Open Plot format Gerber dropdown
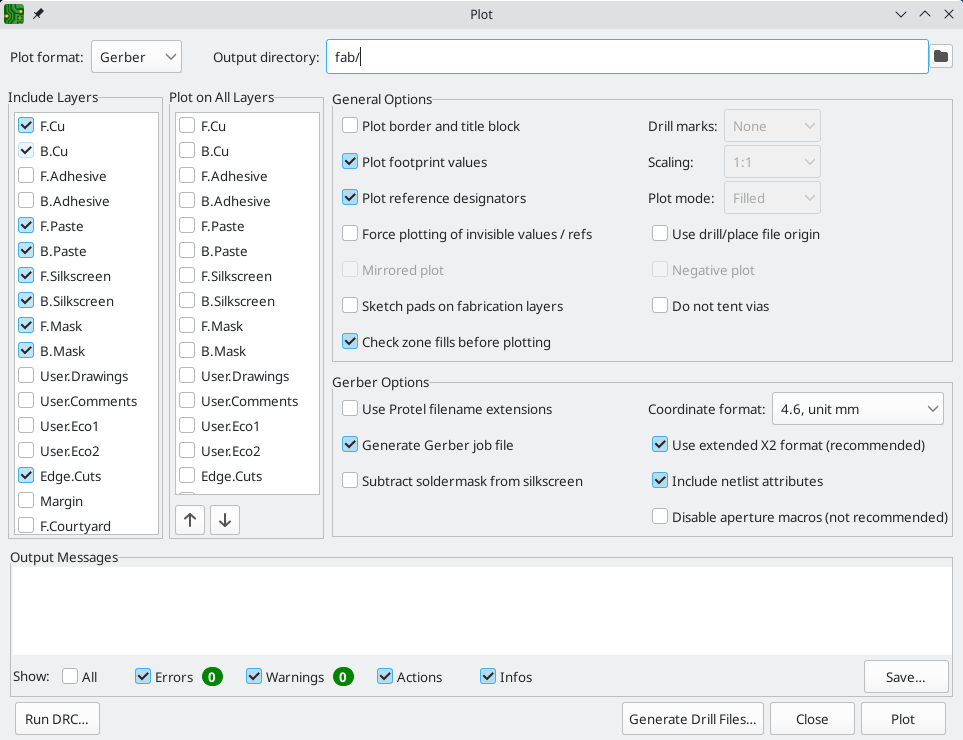Image resolution: width=963 pixels, height=740 pixels. click(x=136, y=57)
